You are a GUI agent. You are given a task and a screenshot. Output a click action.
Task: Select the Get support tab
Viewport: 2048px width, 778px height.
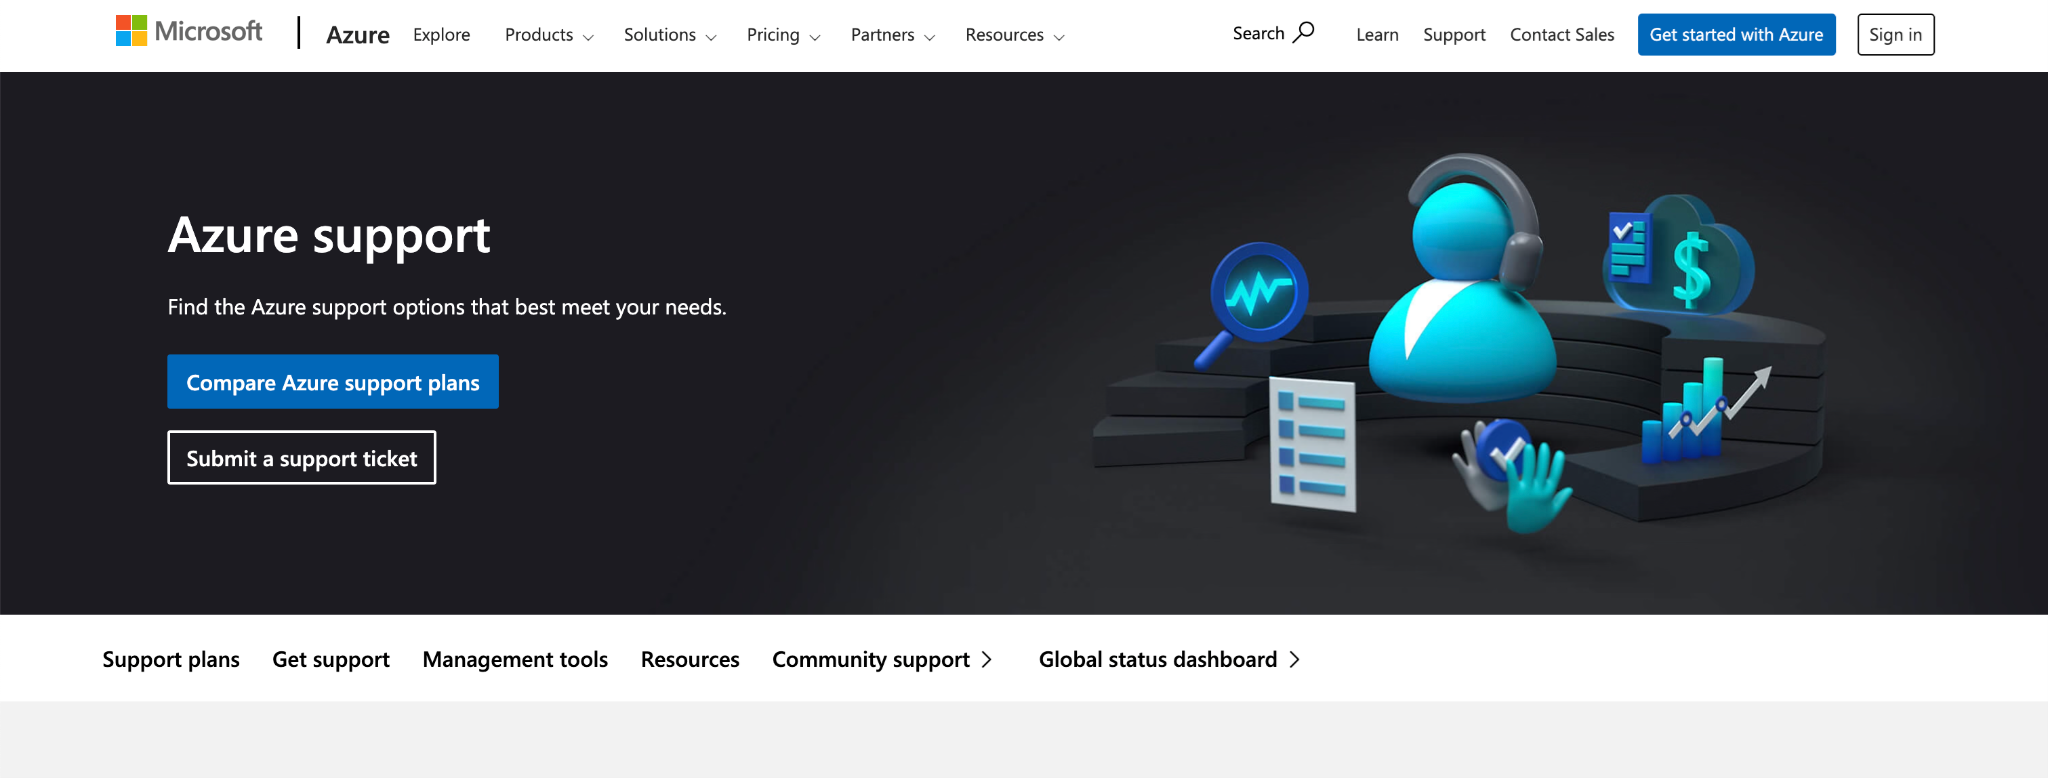[331, 659]
